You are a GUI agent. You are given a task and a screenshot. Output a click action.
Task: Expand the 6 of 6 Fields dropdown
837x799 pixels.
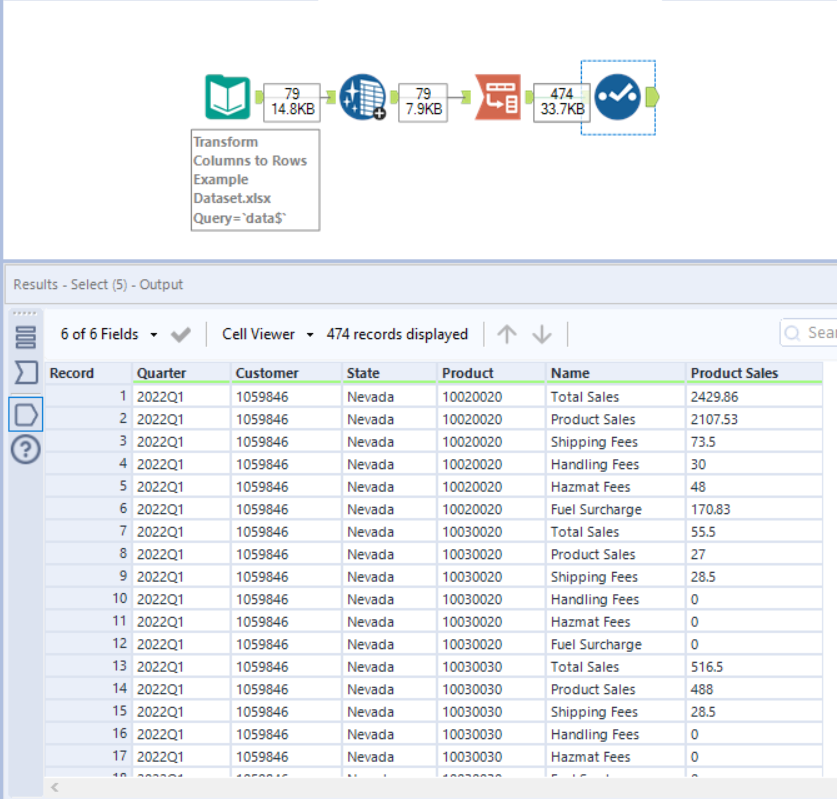[109, 334]
